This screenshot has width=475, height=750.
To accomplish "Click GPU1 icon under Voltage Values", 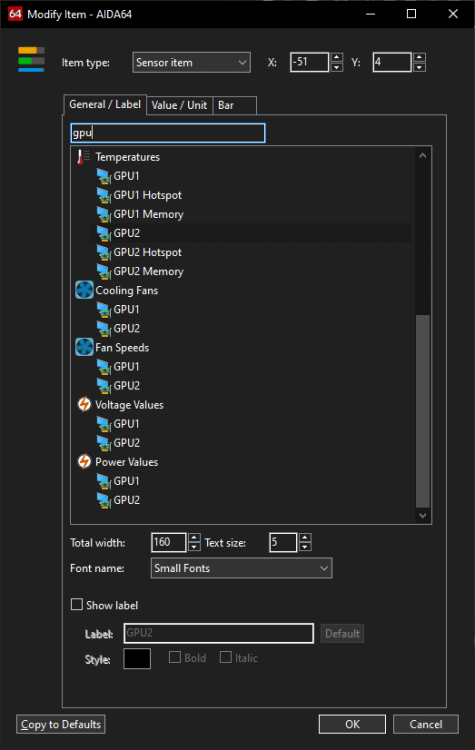I will click(104, 424).
